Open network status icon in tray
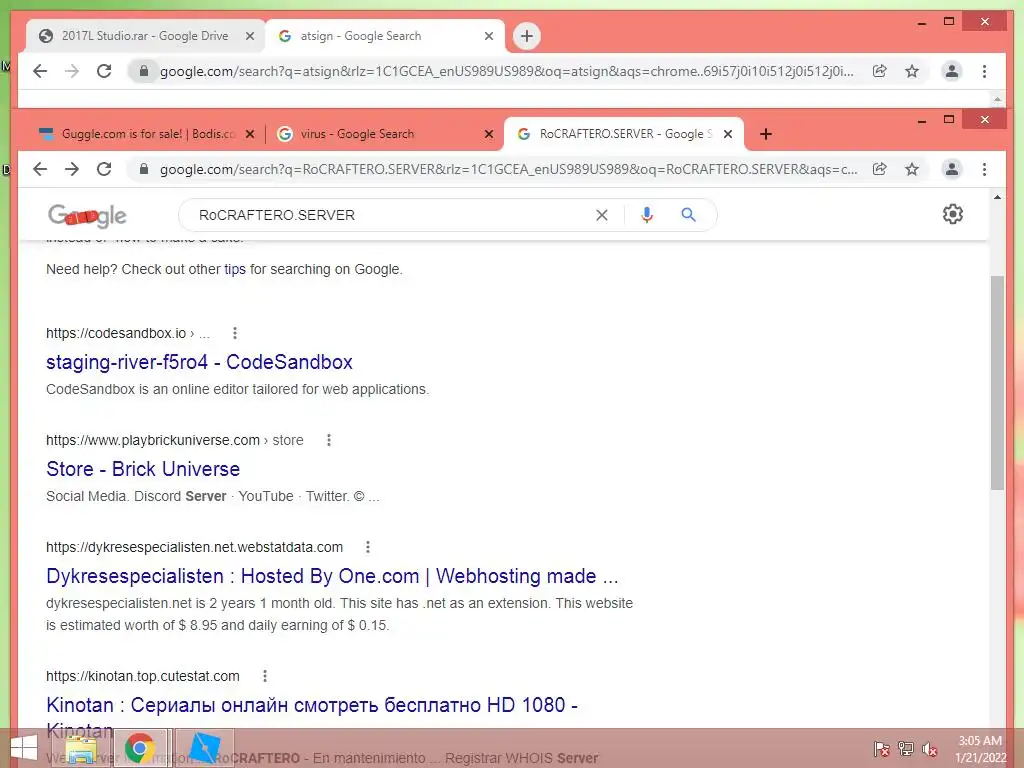Viewport: 1024px width, 768px height. point(905,749)
